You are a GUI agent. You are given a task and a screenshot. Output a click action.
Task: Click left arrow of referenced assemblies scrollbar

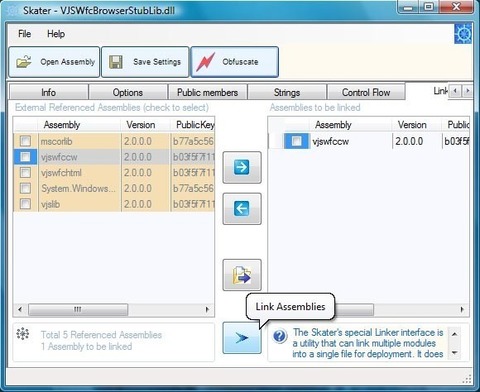tap(20, 310)
